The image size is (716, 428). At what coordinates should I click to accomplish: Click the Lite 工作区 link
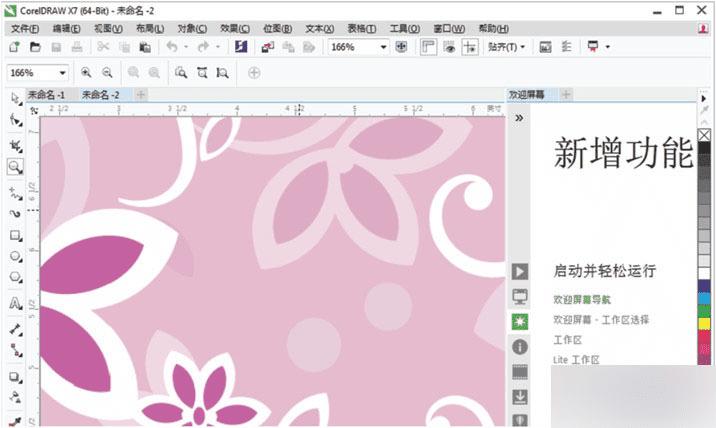(576, 359)
